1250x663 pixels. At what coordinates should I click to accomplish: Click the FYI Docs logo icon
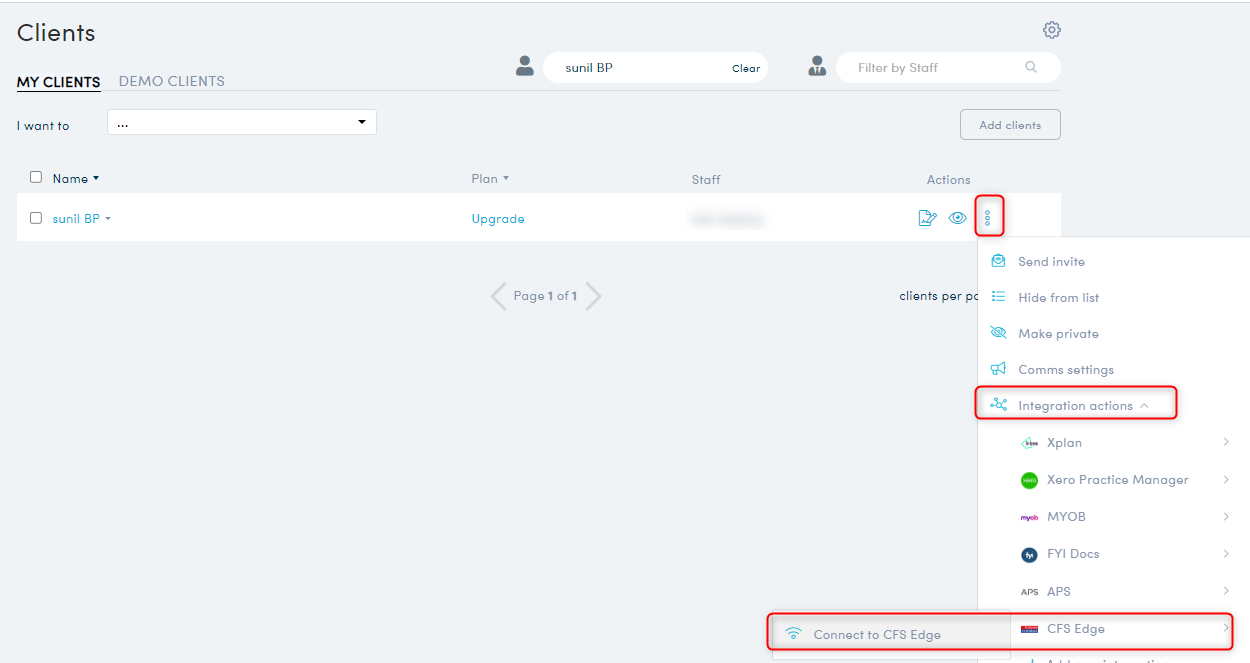(1029, 554)
